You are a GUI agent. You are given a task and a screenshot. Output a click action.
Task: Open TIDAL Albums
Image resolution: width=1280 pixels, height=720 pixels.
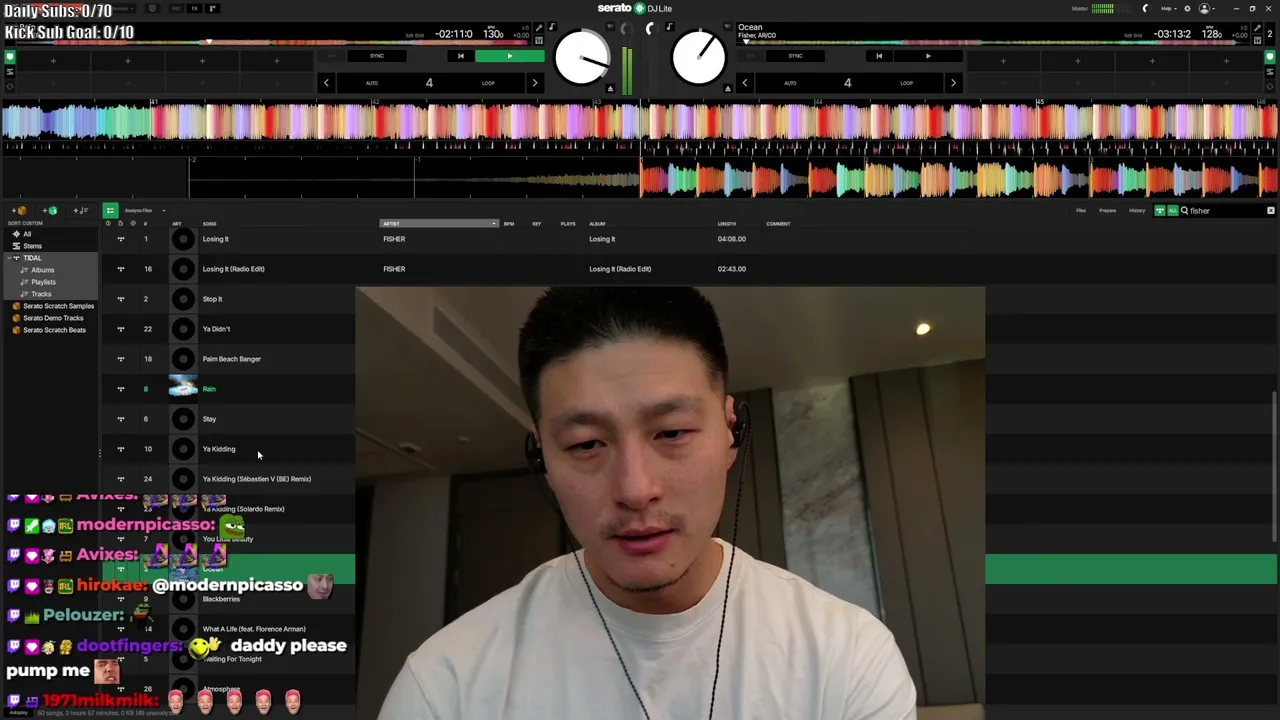pyautogui.click(x=42, y=270)
